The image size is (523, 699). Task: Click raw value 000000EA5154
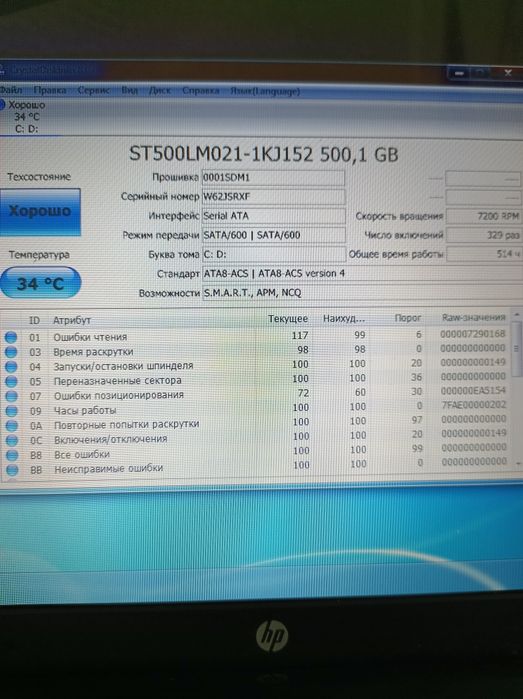[x=474, y=391]
